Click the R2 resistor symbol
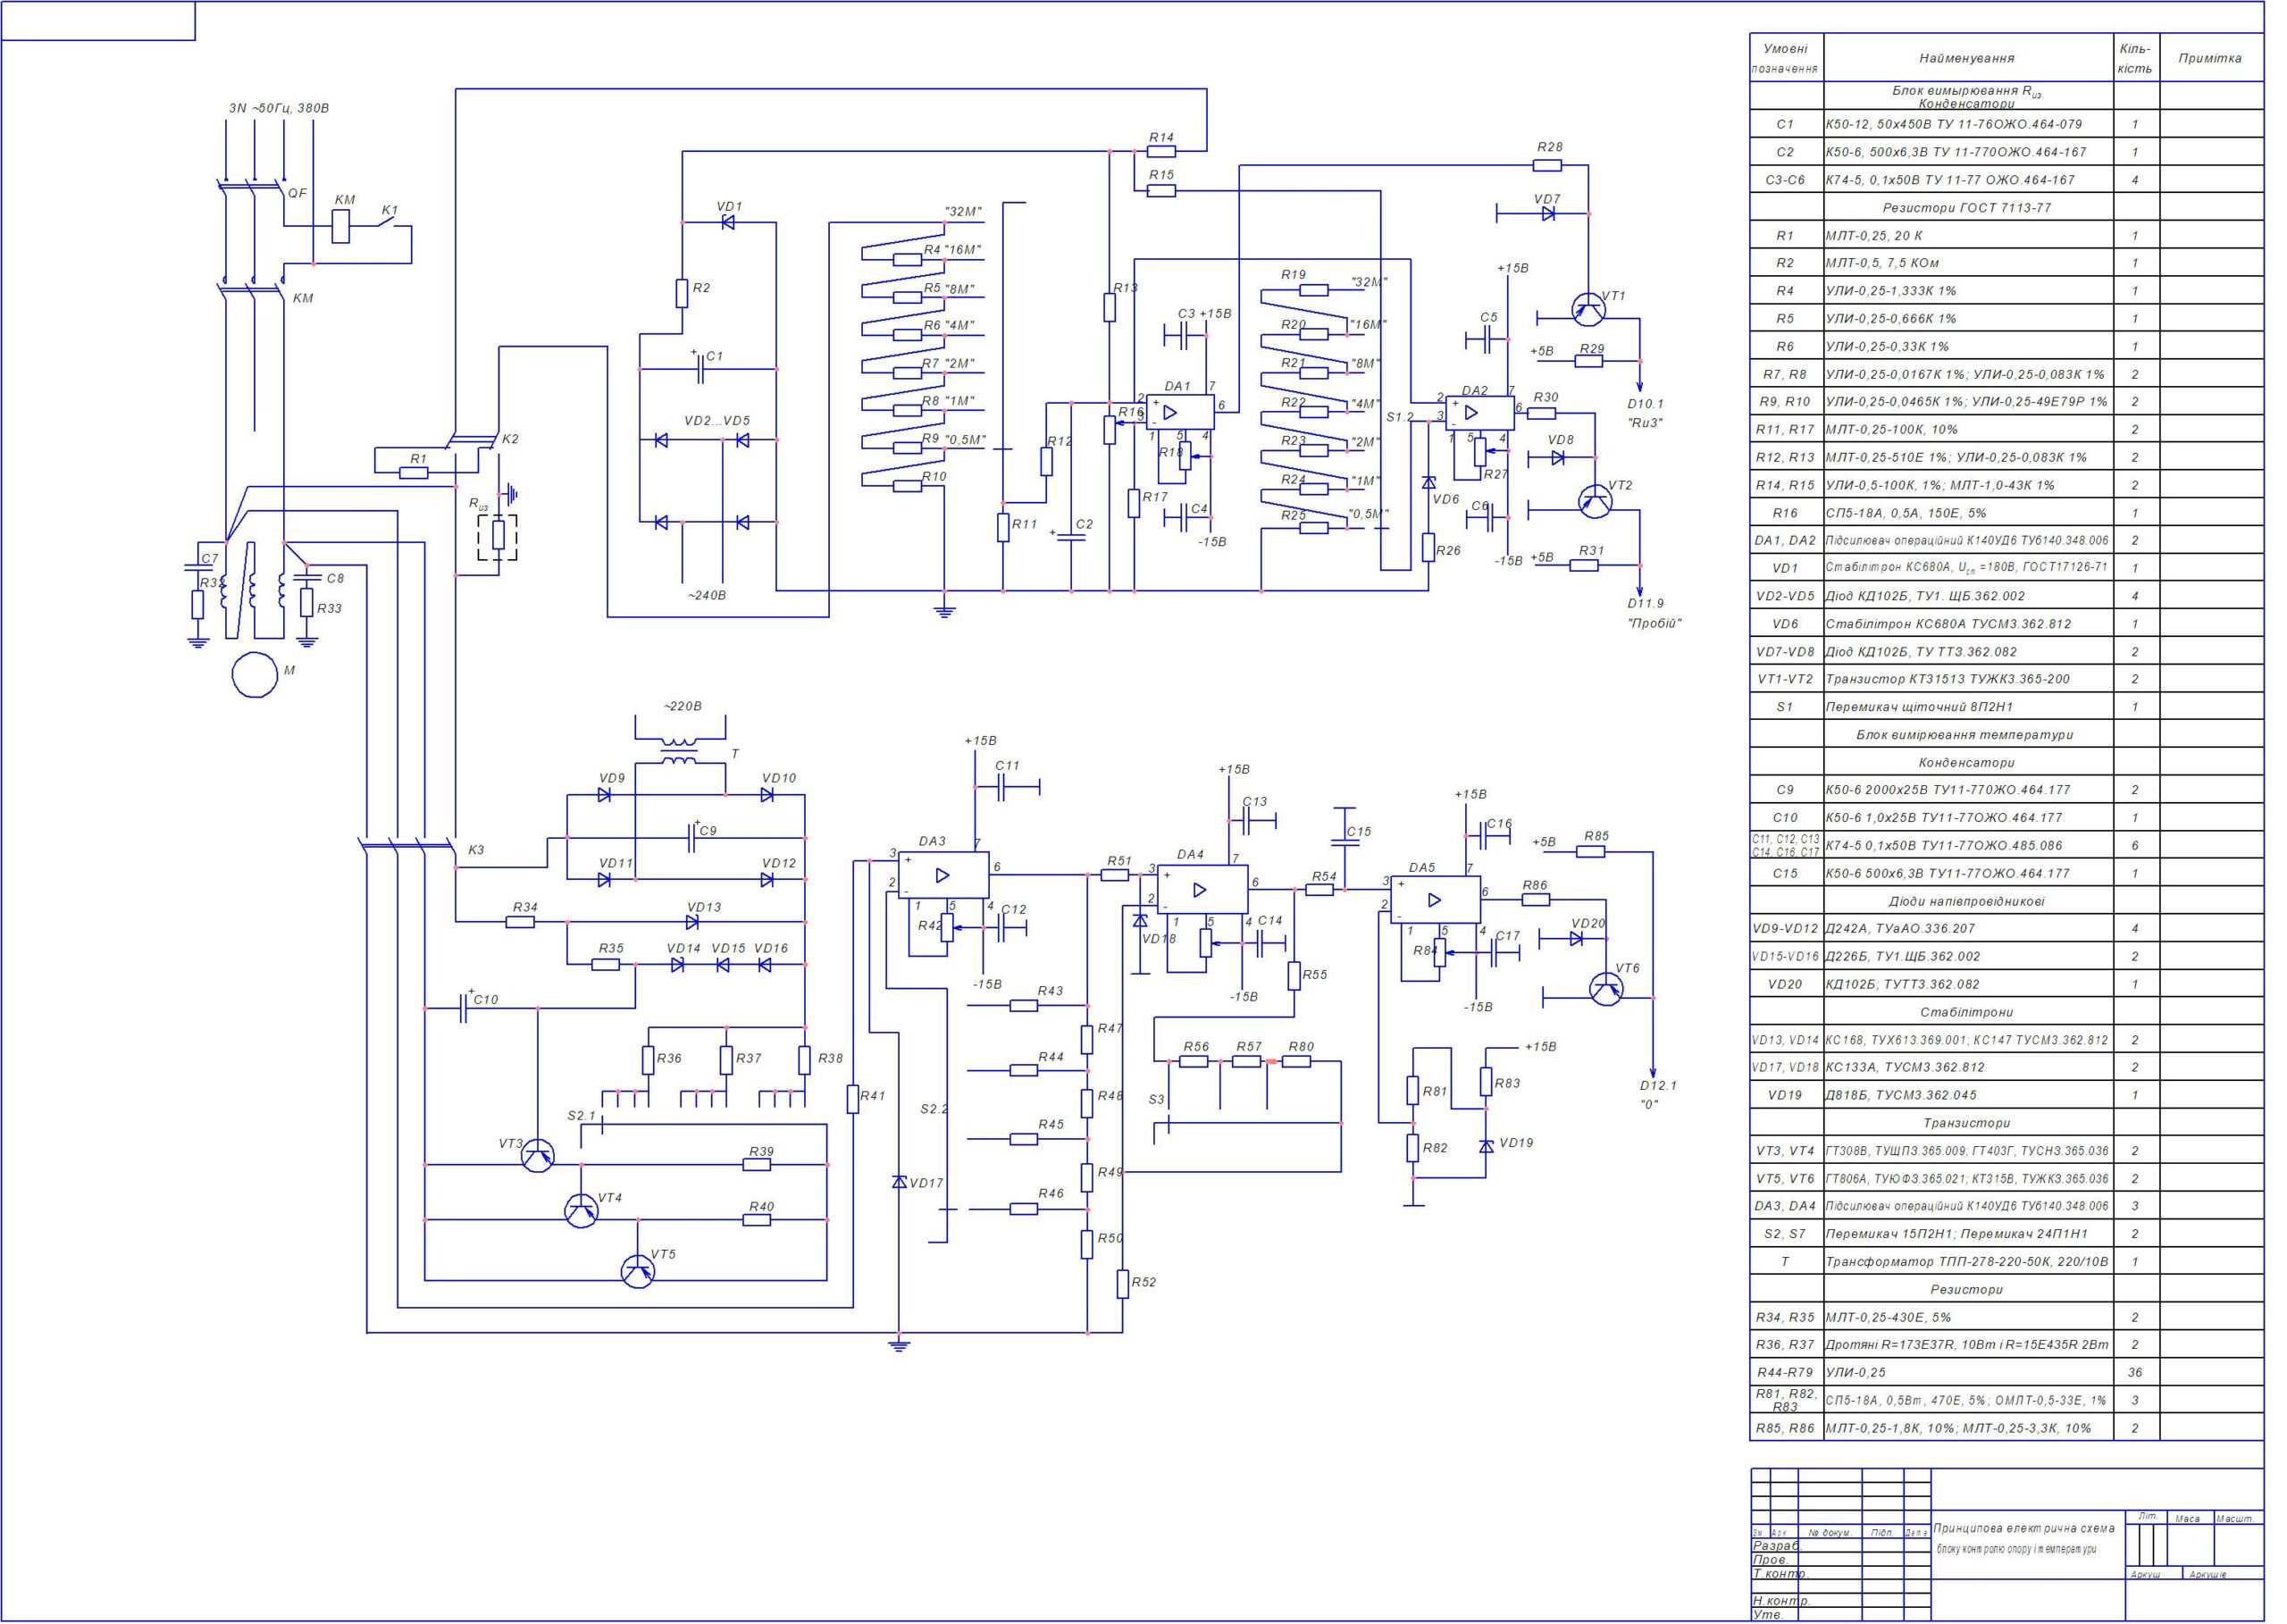 (682, 293)
